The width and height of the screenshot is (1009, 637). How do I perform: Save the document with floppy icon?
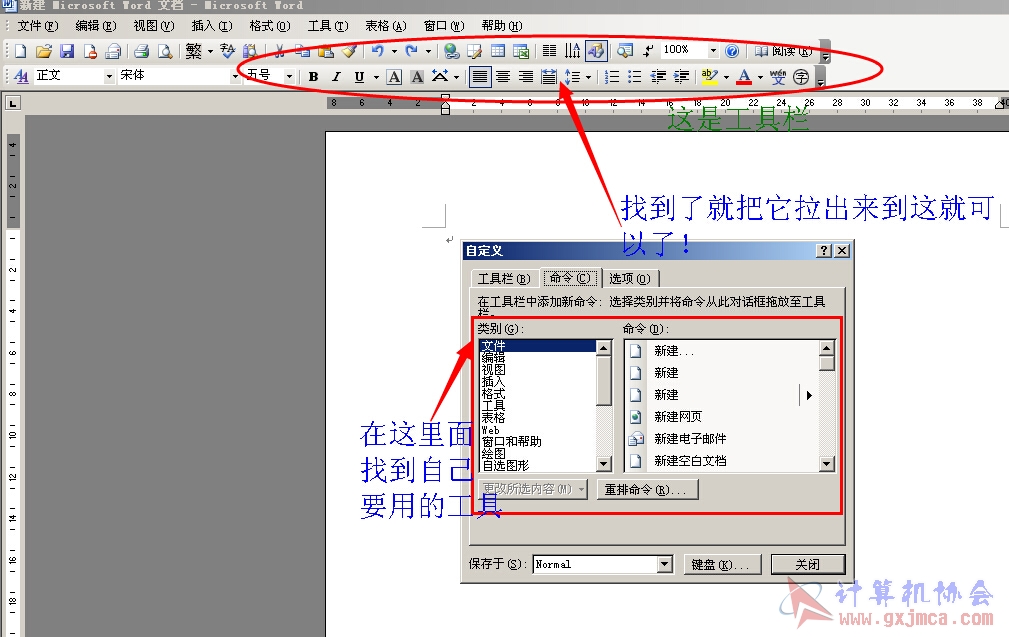pos(67,51)
